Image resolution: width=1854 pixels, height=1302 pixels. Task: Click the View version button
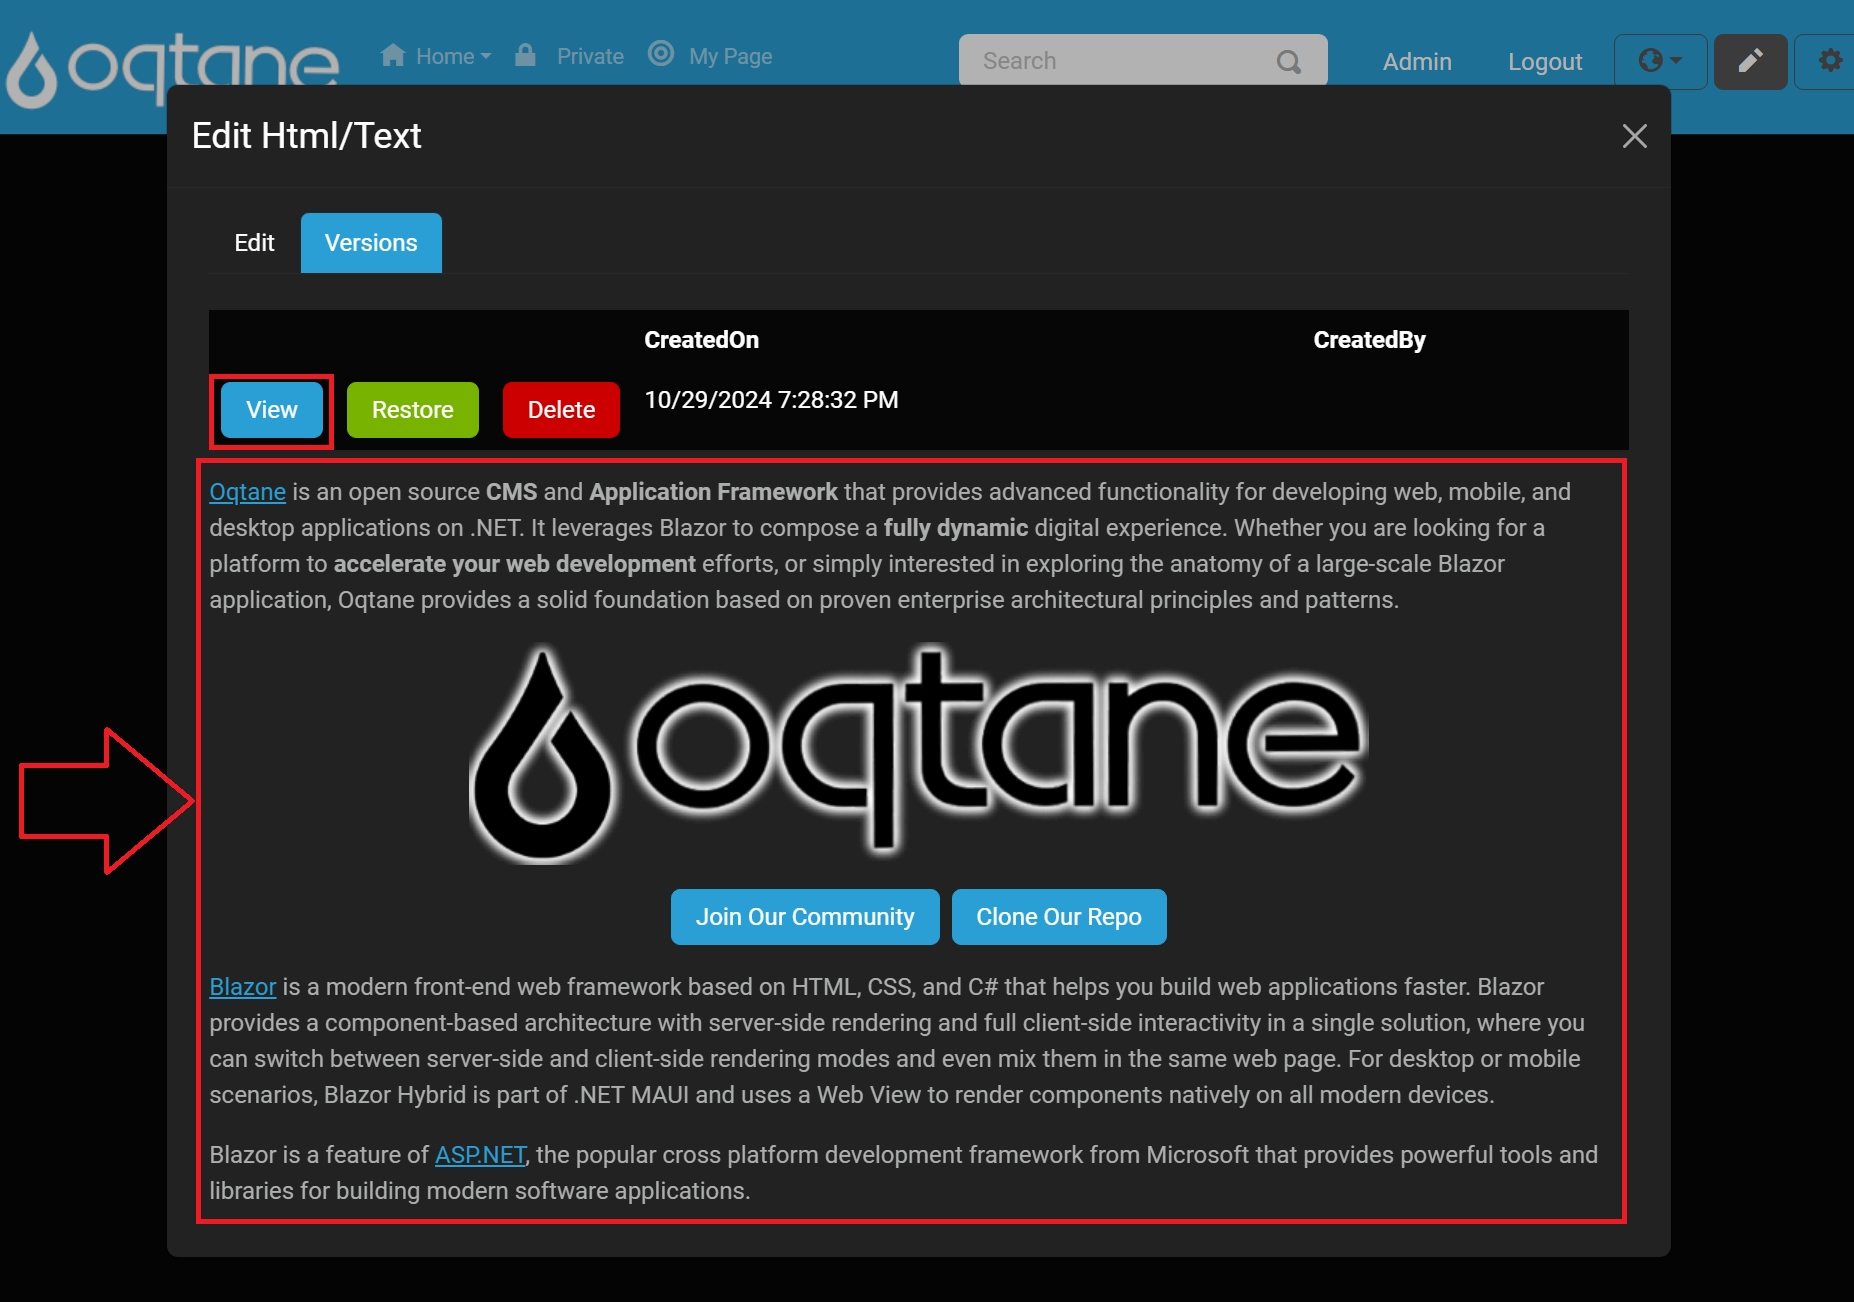(x=272, y=410)
